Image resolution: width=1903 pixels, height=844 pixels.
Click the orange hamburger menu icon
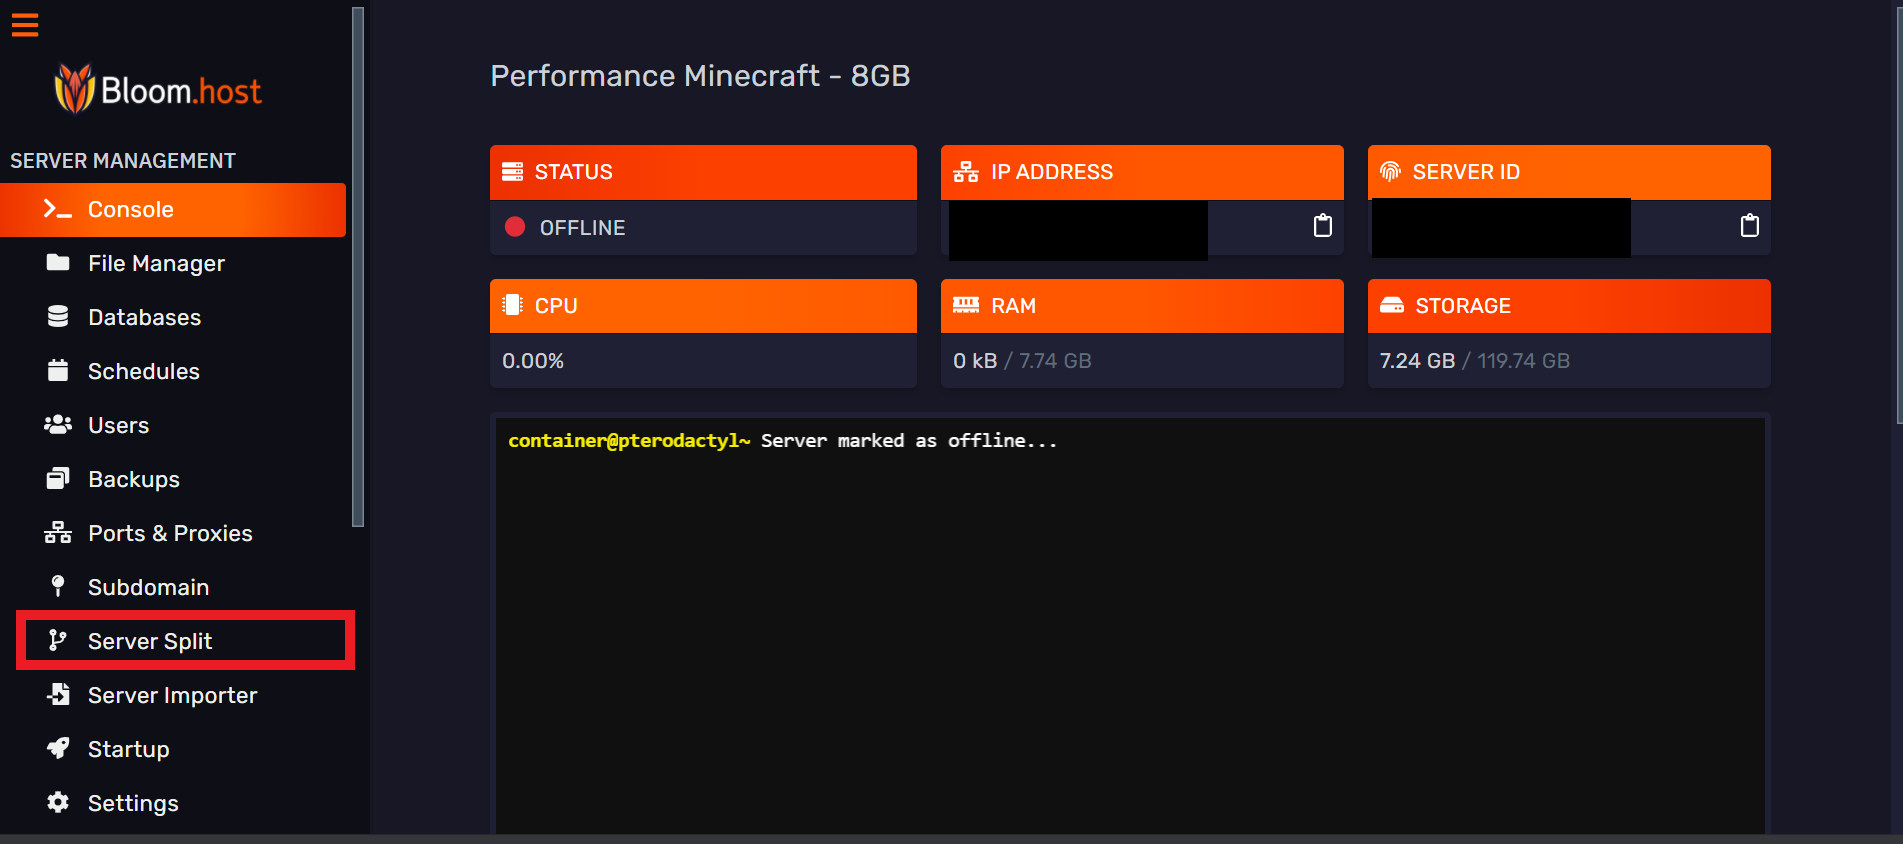(x=25, y=25)
